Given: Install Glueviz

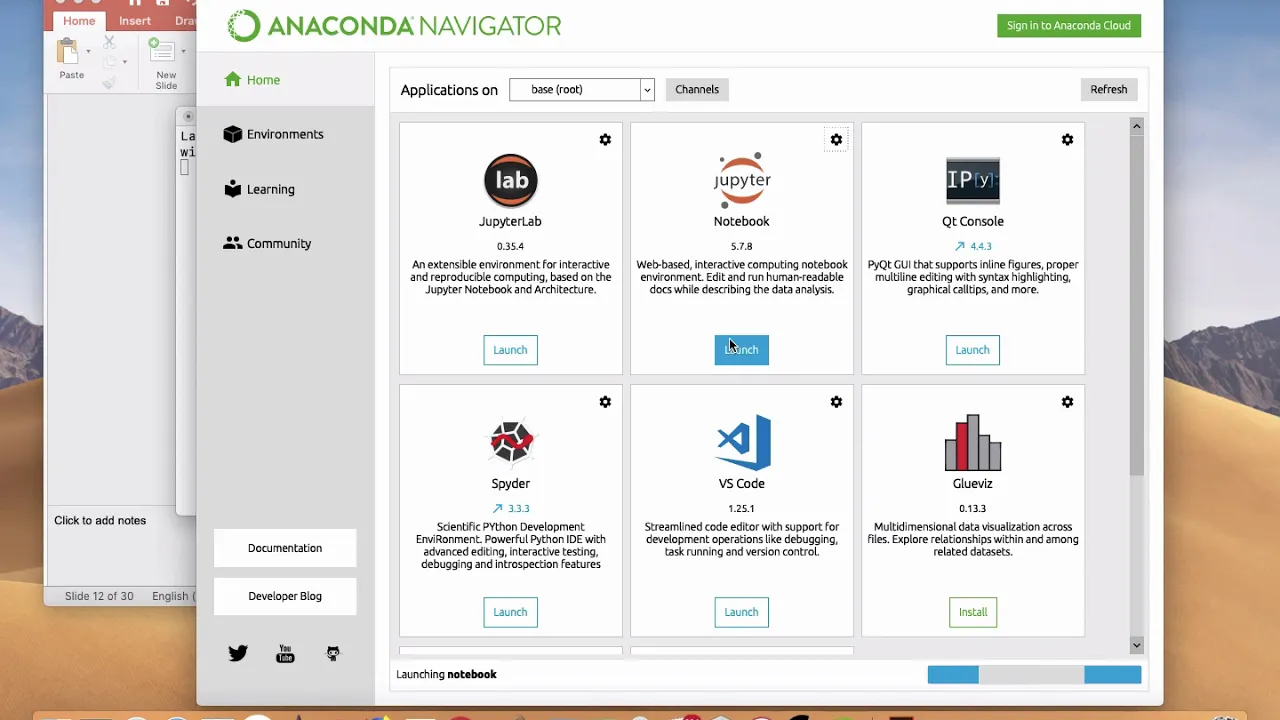Looking at the screenshot, I should click(973, 612).
